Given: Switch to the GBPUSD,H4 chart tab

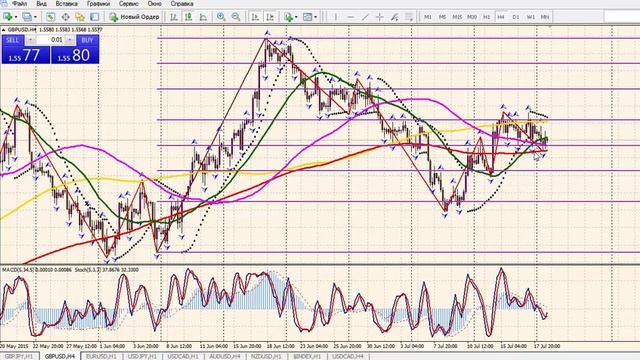Looking at the screenshot, I should (60, 356).
